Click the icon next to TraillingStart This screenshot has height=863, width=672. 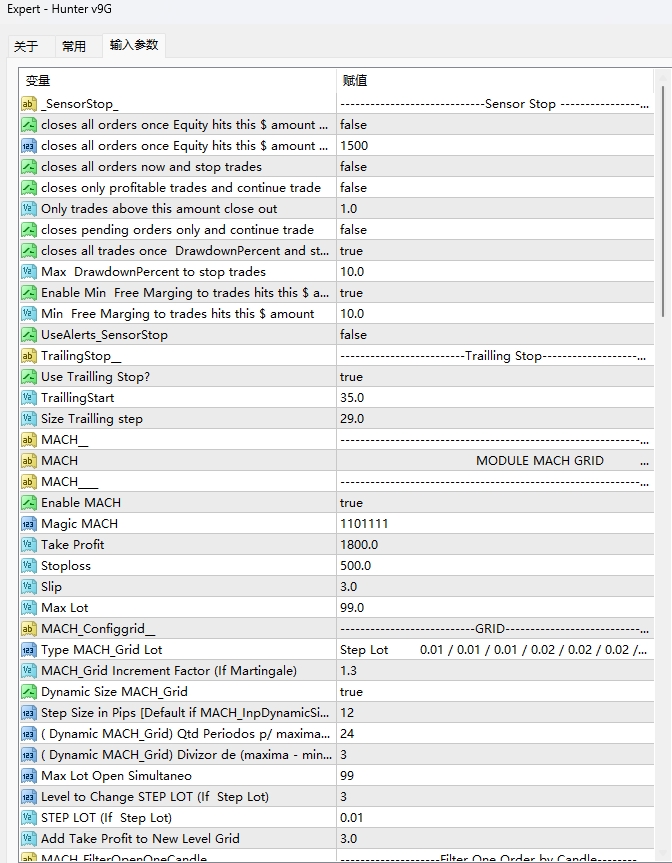(x=29, y=397)
